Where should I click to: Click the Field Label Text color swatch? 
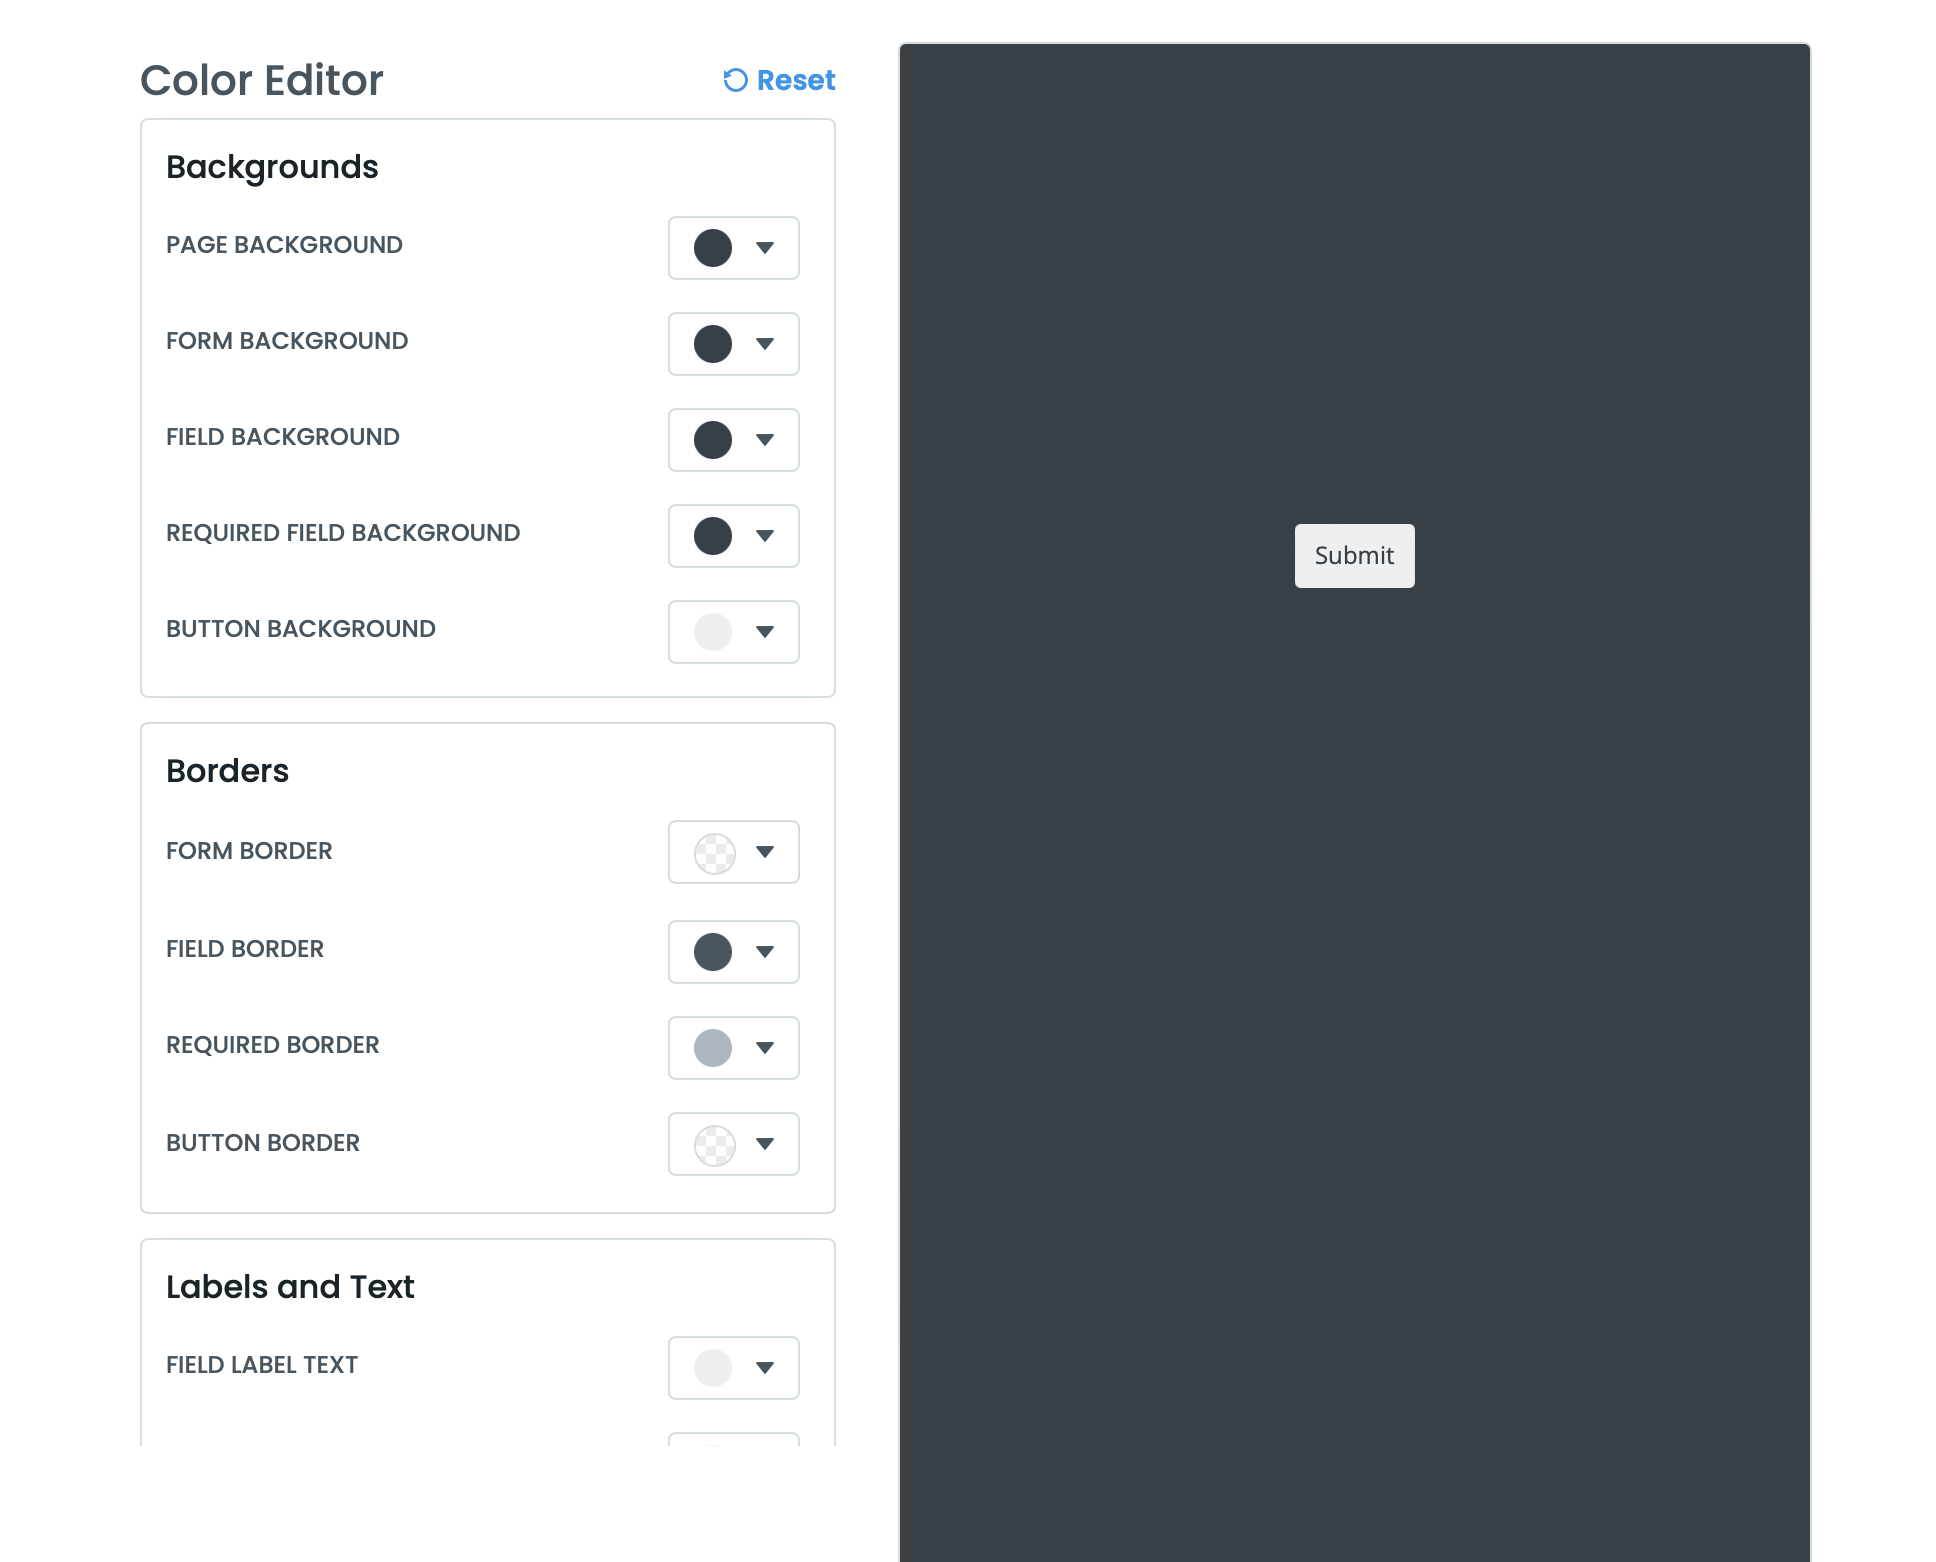click(711, 1368)
